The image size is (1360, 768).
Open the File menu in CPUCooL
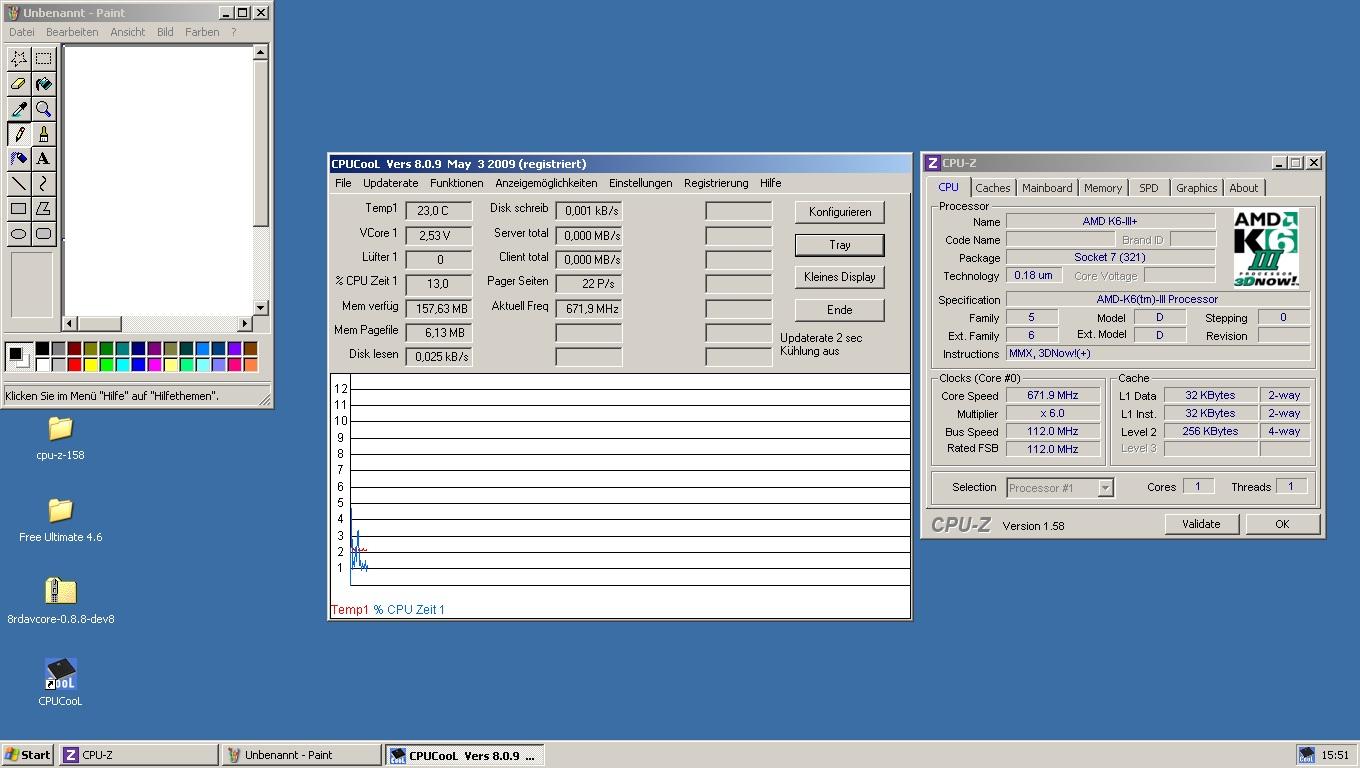pyautogui.click(x=343, y=183)
